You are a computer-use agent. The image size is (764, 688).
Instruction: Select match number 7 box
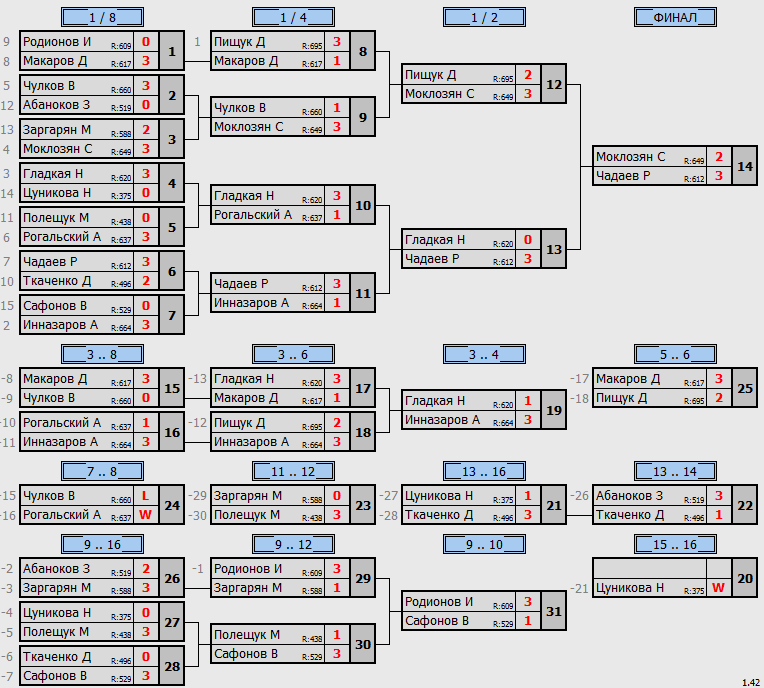(172, 315)
